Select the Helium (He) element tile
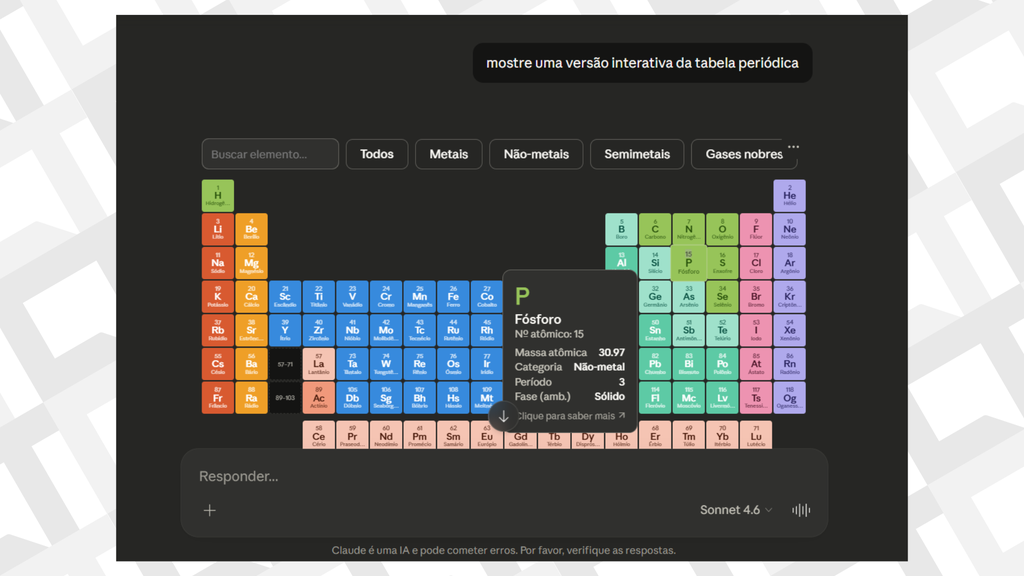1024x576 pixels. click(789, 196)
